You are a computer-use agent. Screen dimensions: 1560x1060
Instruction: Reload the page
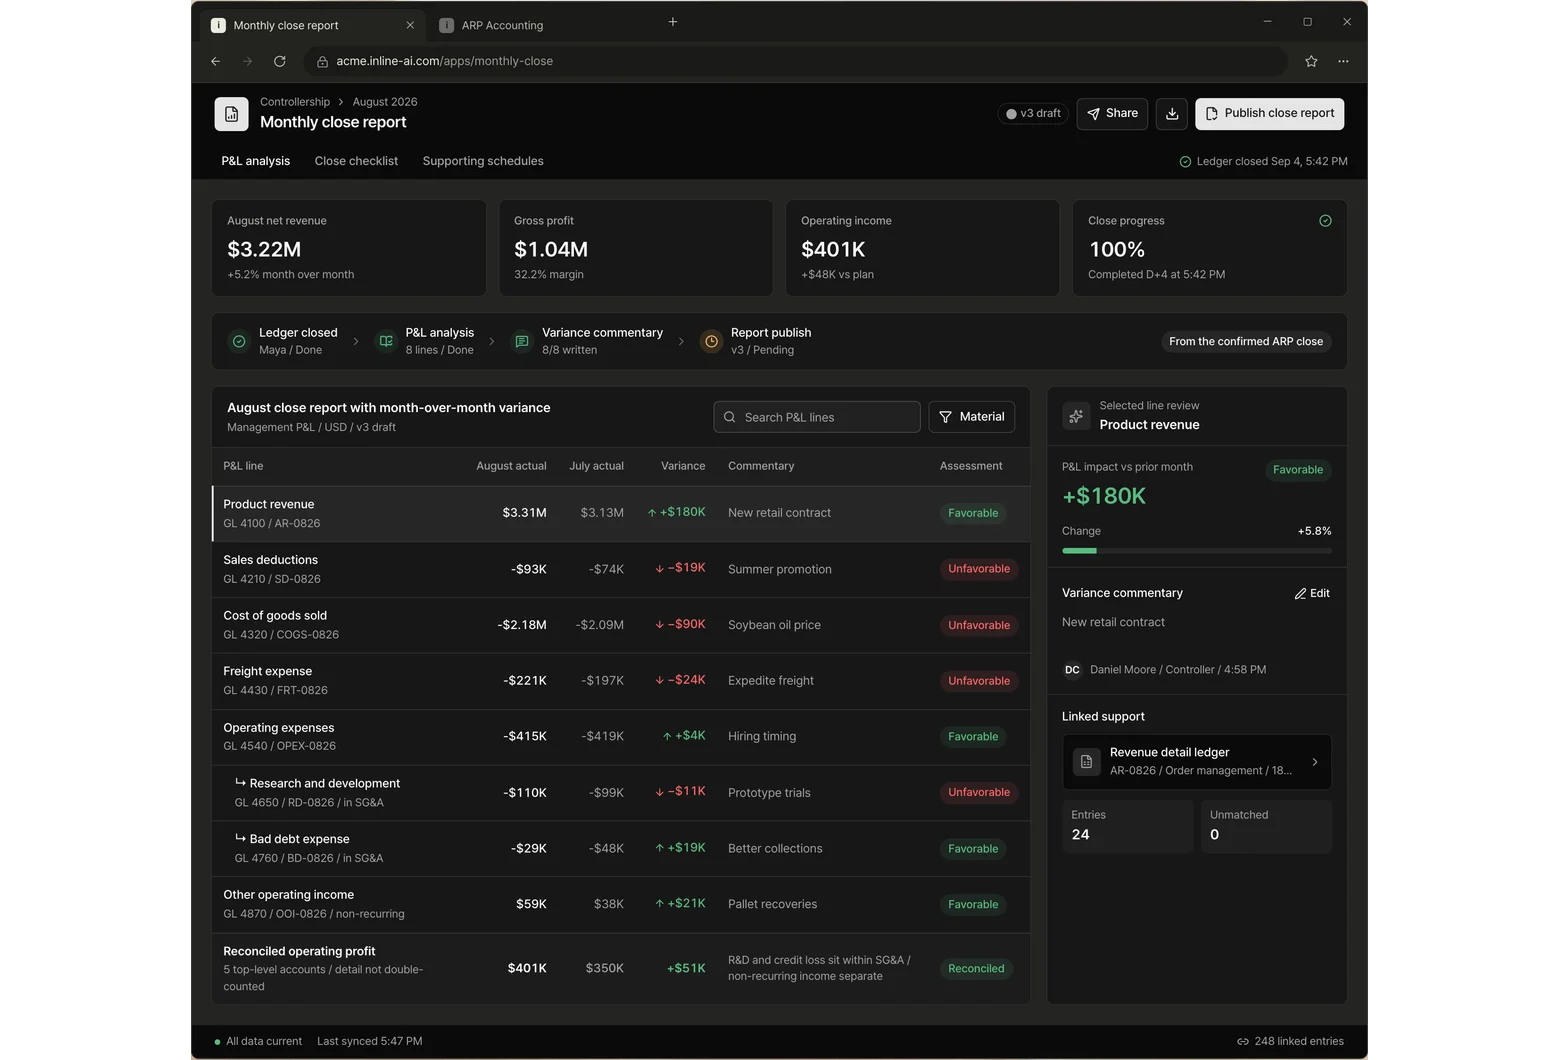[280, 61]
